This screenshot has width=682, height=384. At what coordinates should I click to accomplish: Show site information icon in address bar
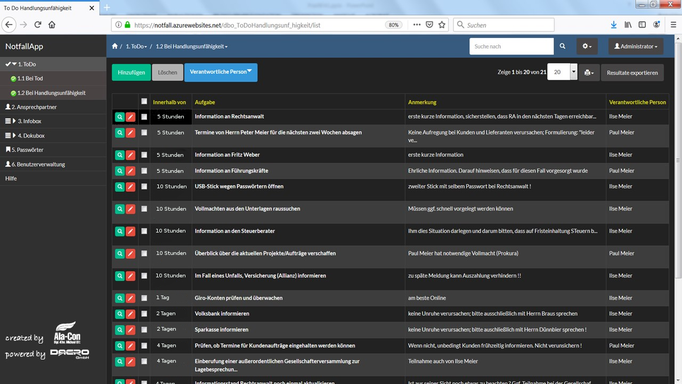coord(118,25)
